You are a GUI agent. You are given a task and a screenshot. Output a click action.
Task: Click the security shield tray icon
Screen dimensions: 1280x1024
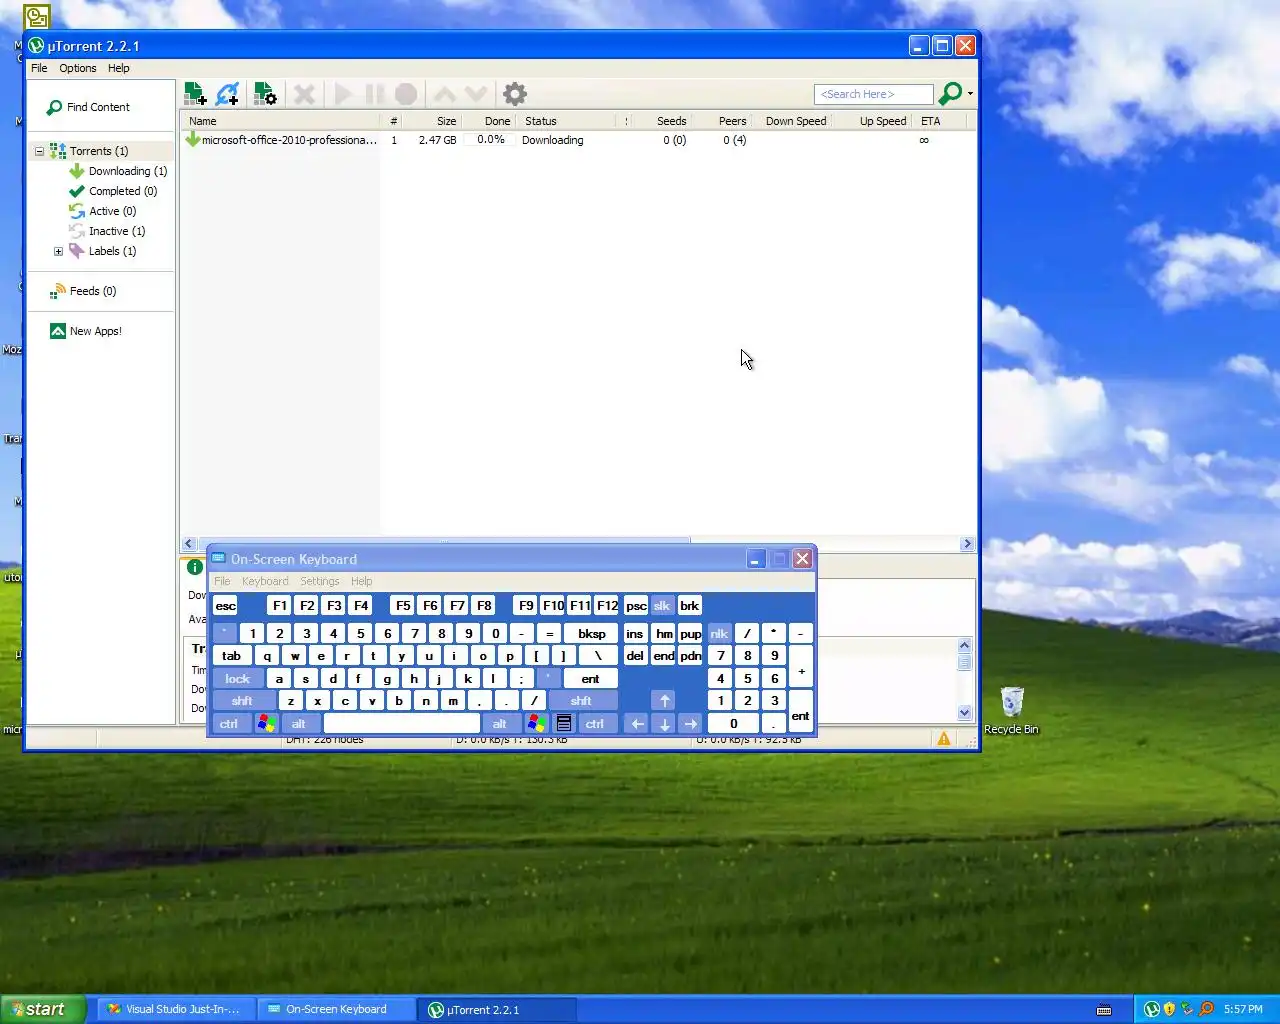1169,1009
